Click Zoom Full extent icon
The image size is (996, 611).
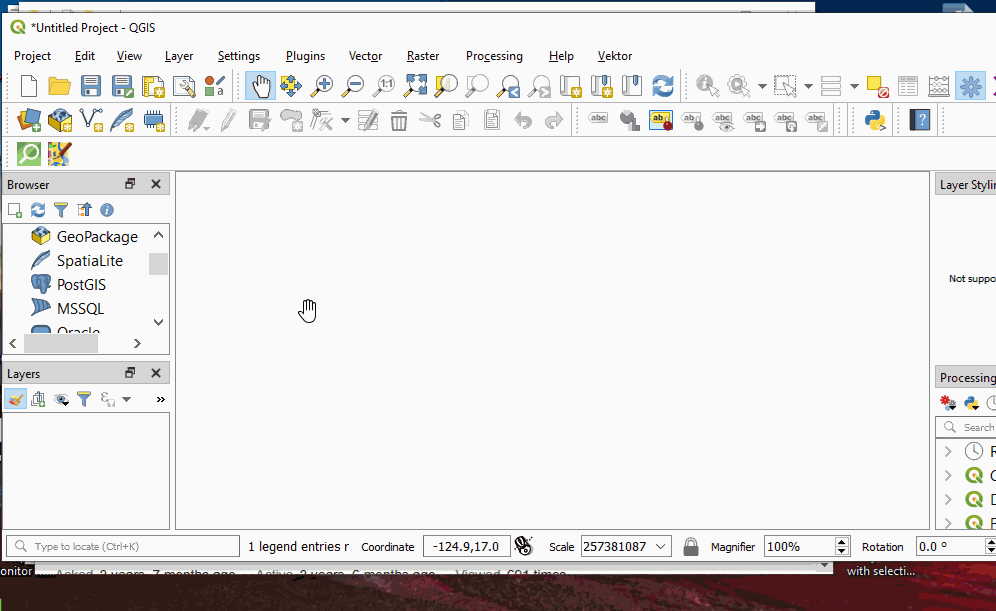coord(415,86)
